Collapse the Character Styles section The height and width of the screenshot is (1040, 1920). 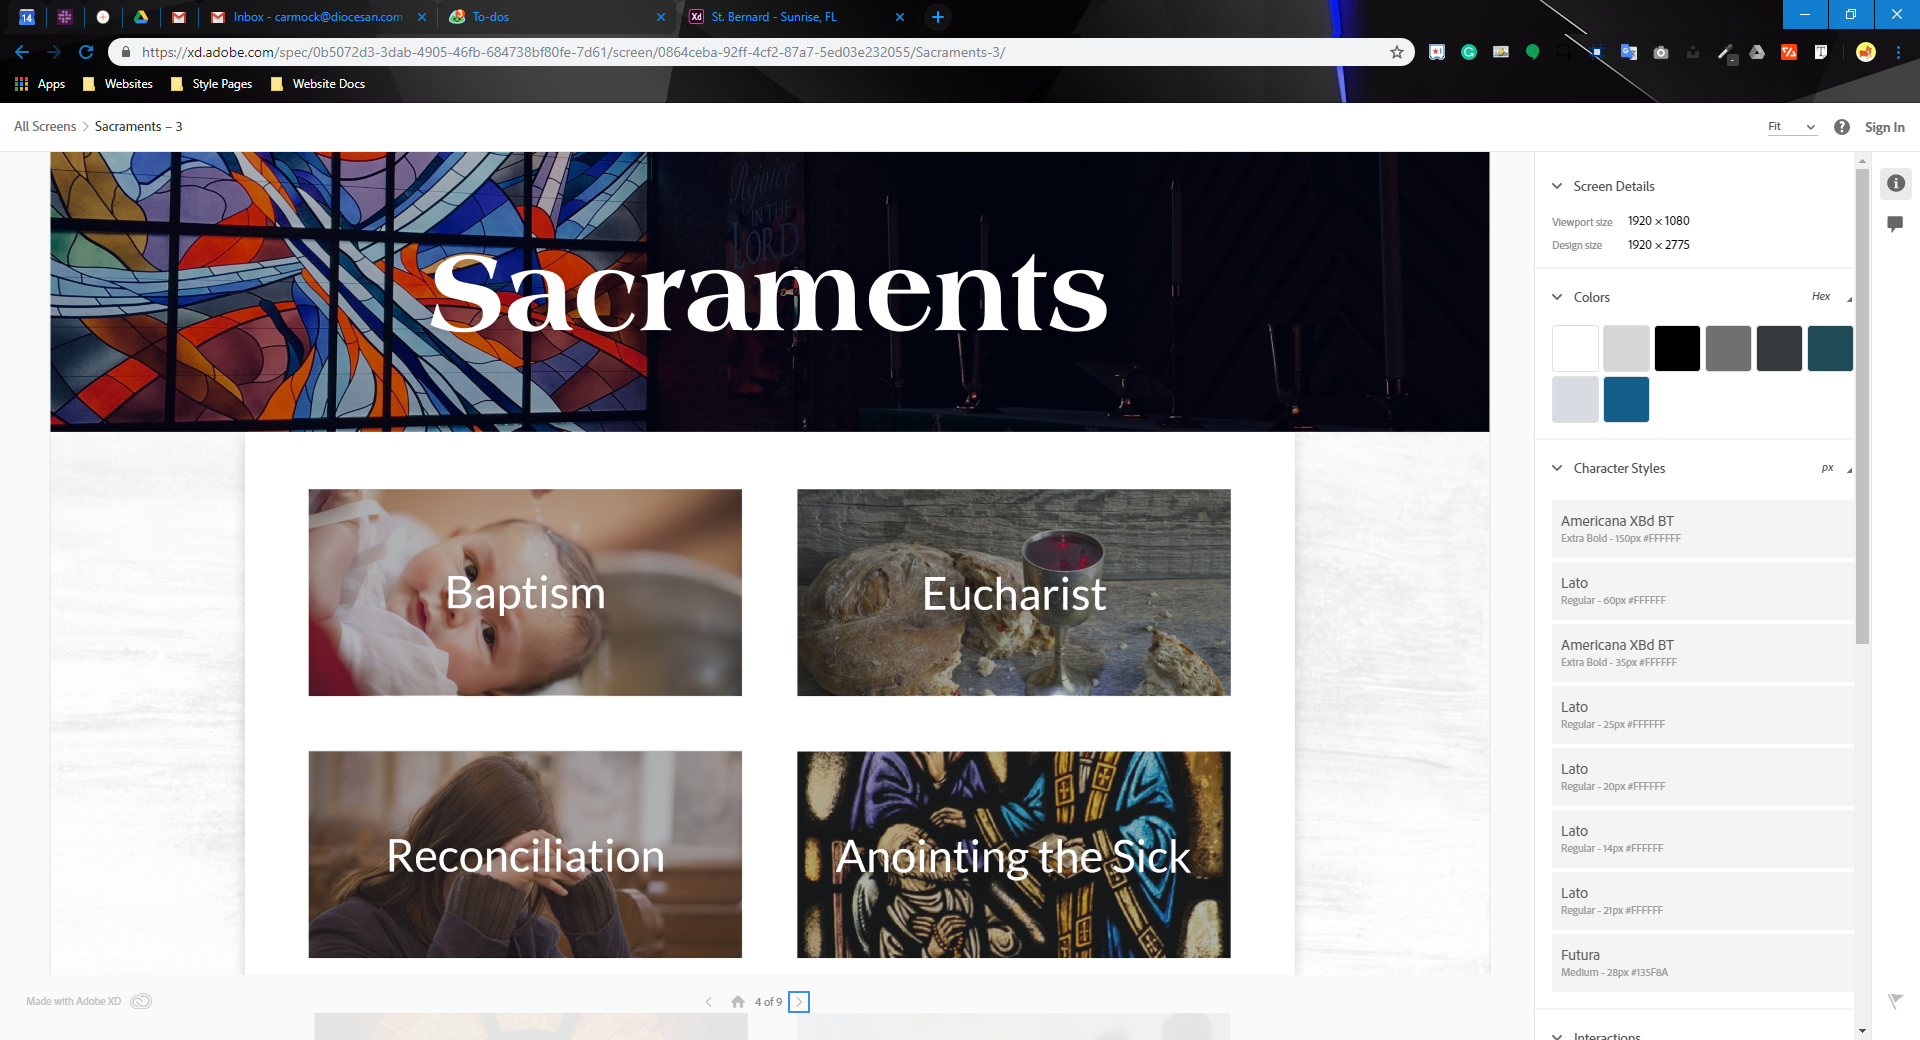[1557, 468]
